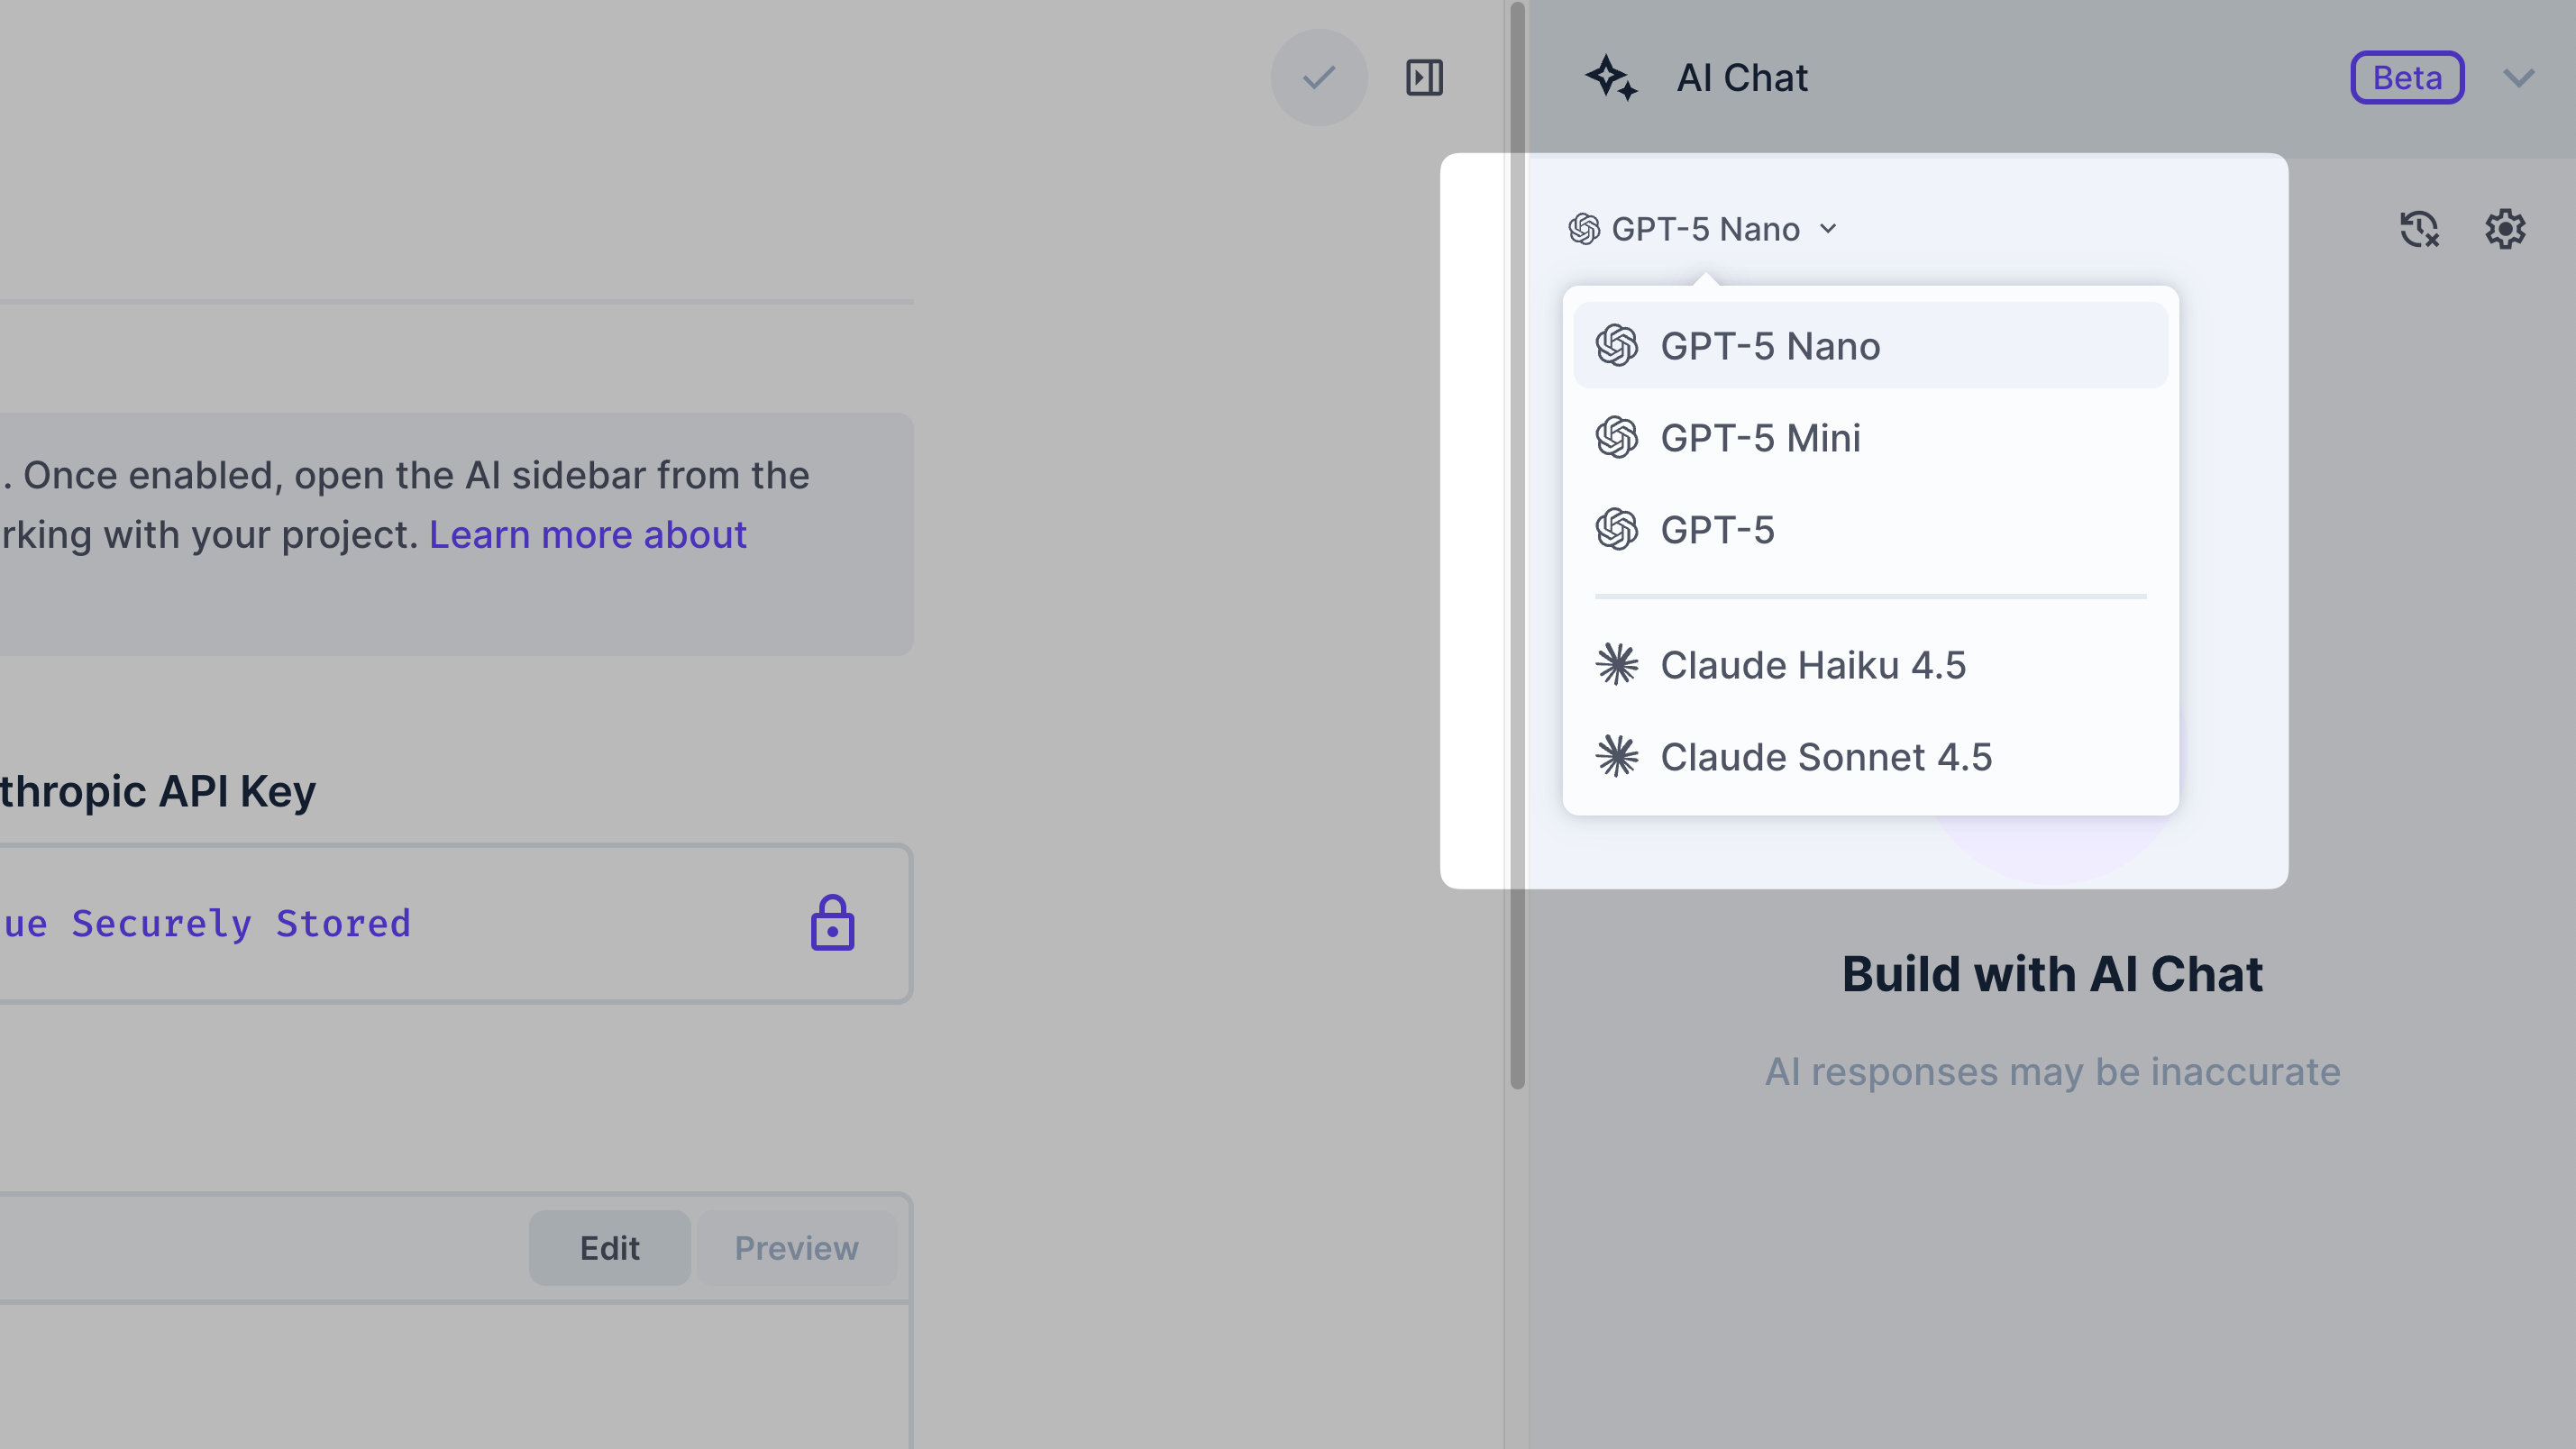Image resolution: width=2576 pixels, height=1449 pixels.
Task: Choose GPT-5 from the model dropdown
Action: coord(1717,530)
